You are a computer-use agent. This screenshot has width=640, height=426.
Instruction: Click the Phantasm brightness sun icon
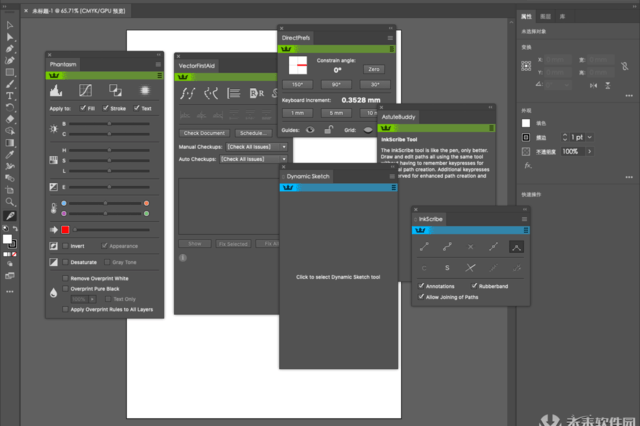pyautogui.click(x=53, y=129)
